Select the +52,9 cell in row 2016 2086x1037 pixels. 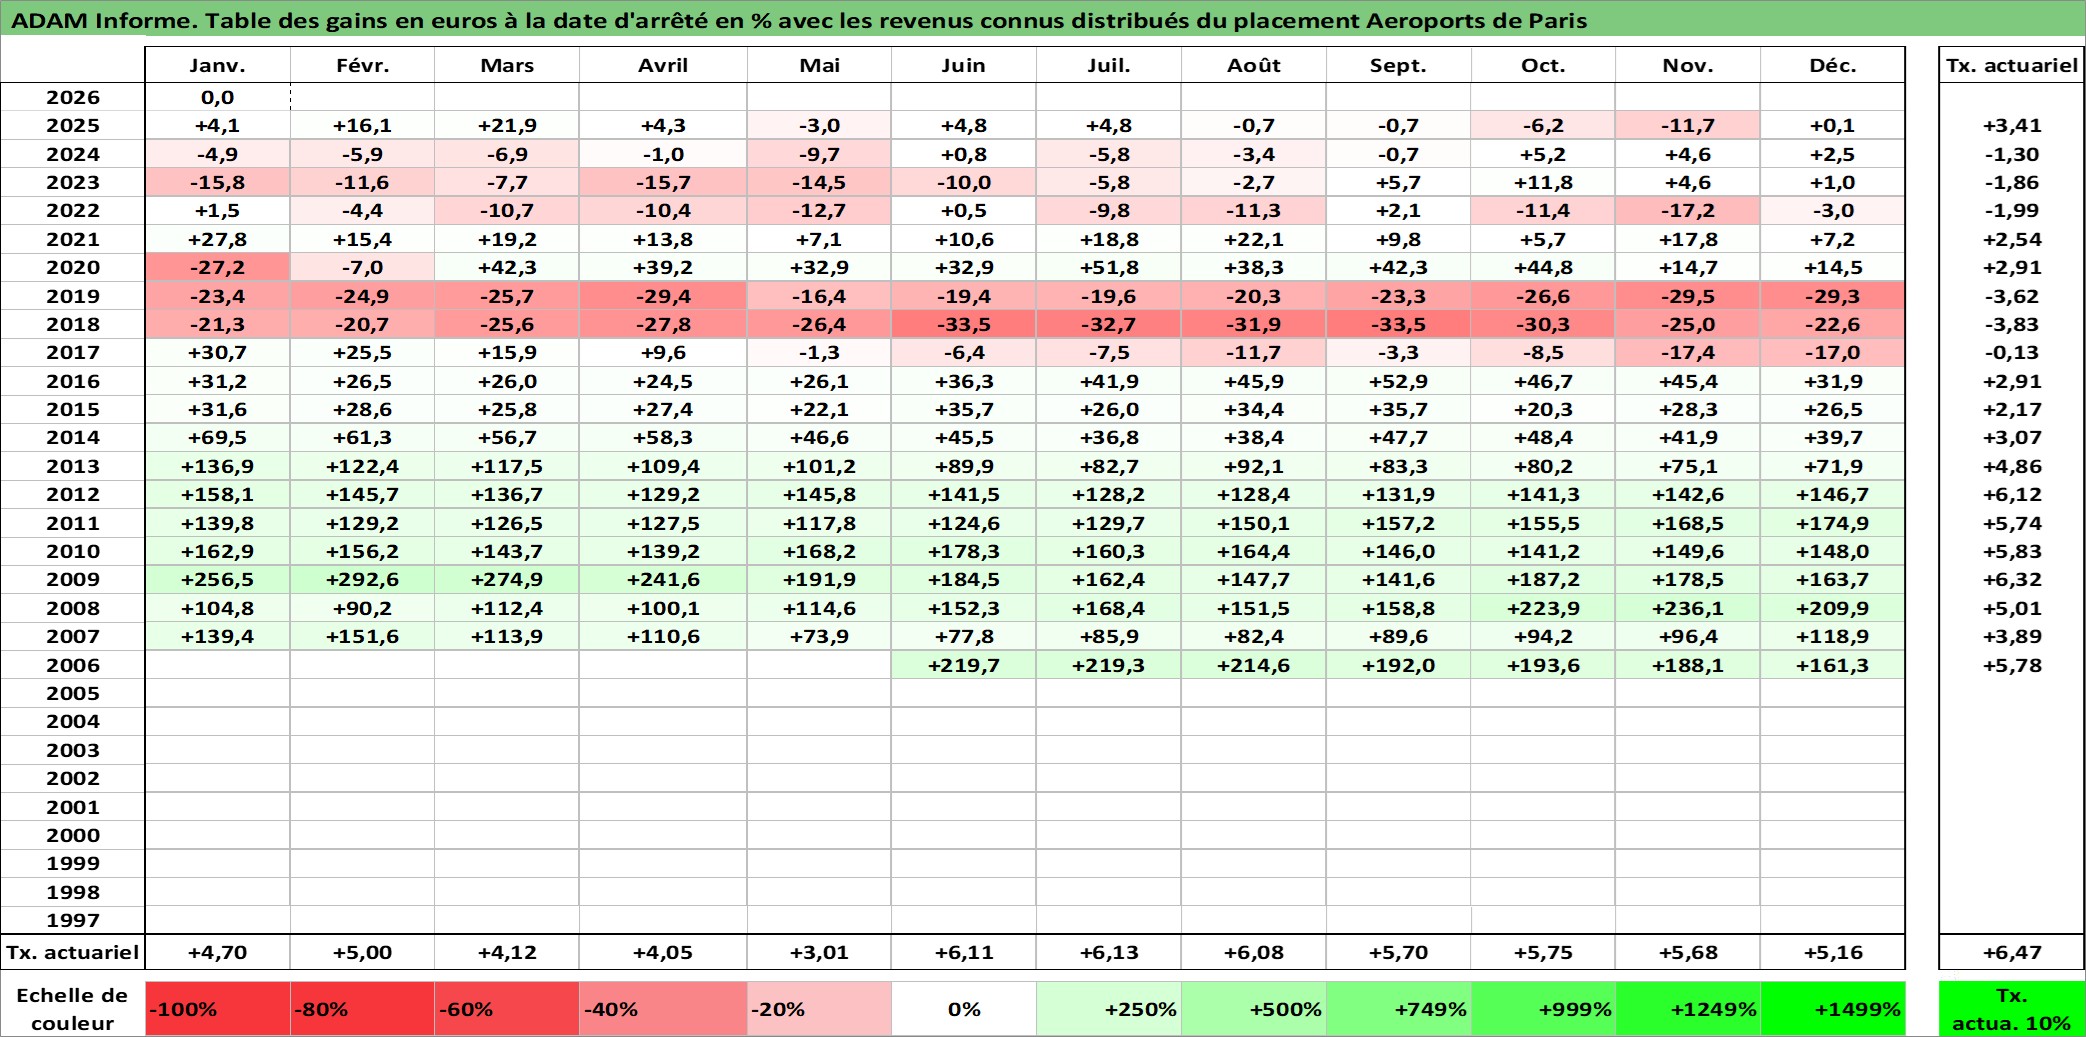1398,381
